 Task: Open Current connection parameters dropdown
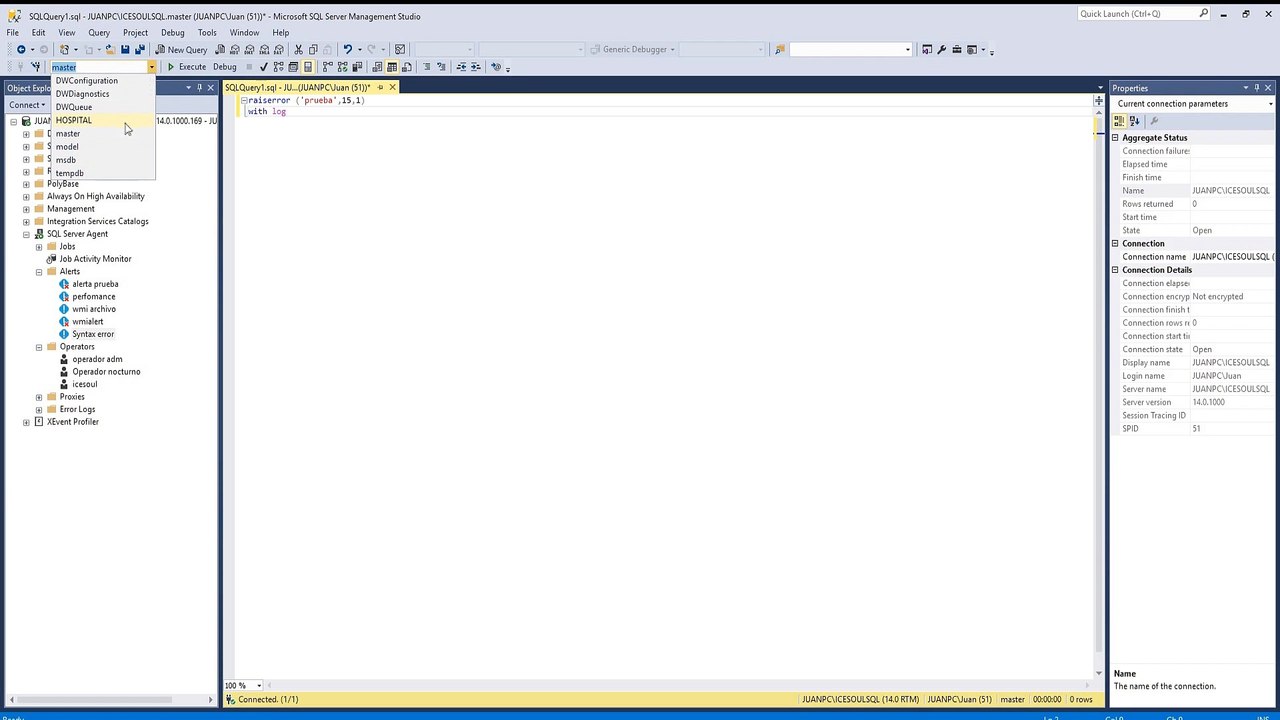tap(1270, 104)
